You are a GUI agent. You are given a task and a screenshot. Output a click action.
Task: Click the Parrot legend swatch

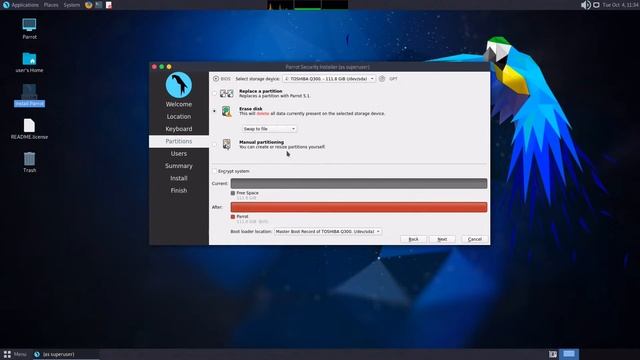pos(233,216)
